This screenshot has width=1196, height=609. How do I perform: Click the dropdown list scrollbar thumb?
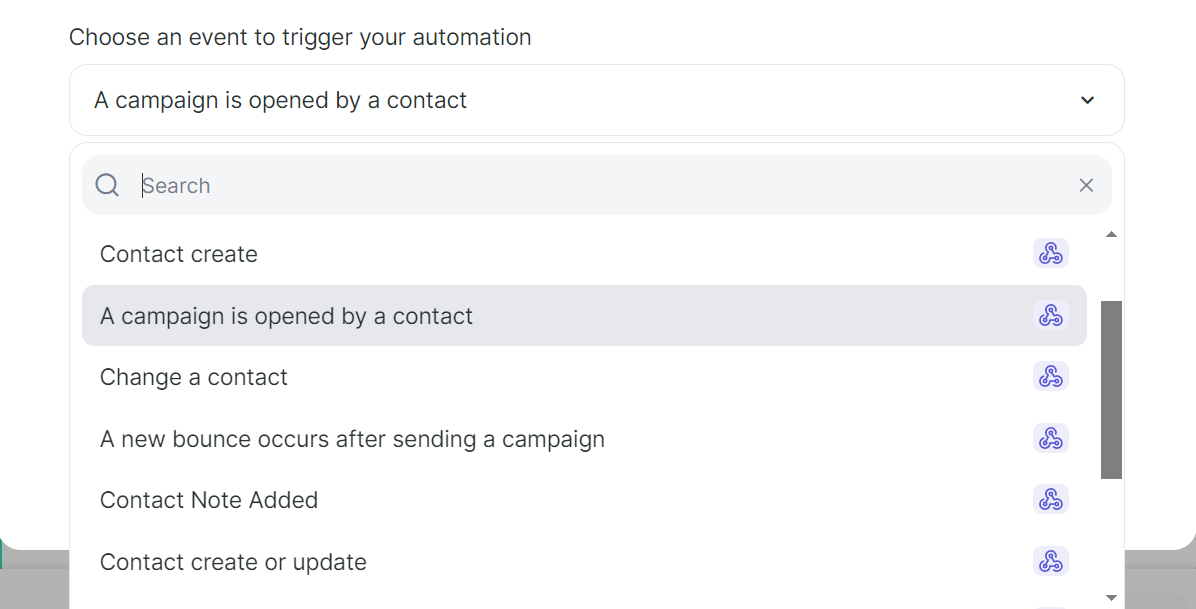coord(1111,390)
